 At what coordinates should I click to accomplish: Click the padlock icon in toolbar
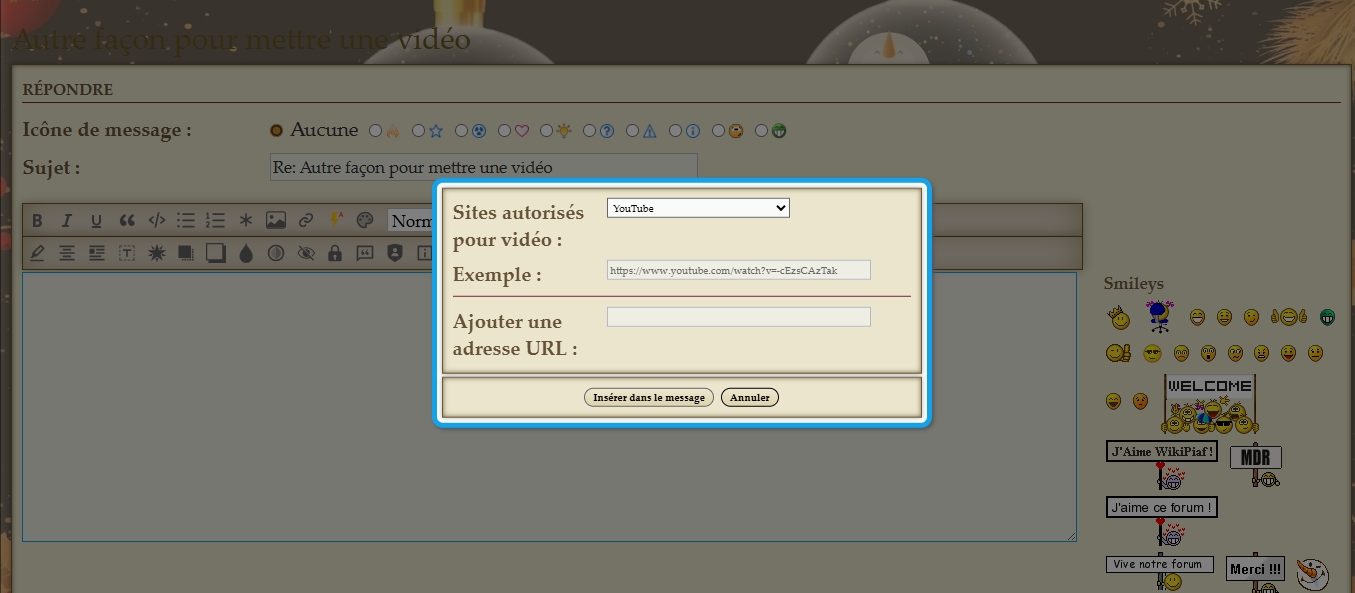click(335, 253)
